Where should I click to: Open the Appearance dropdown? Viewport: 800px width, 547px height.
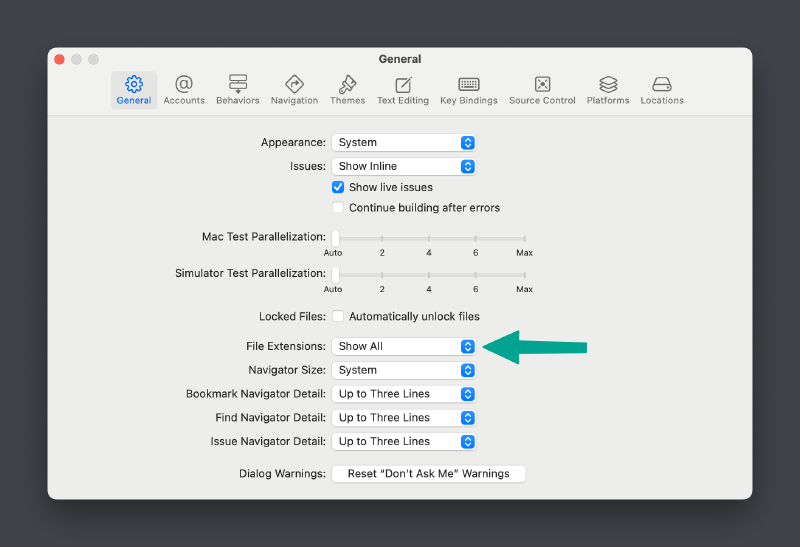[404, 142]
